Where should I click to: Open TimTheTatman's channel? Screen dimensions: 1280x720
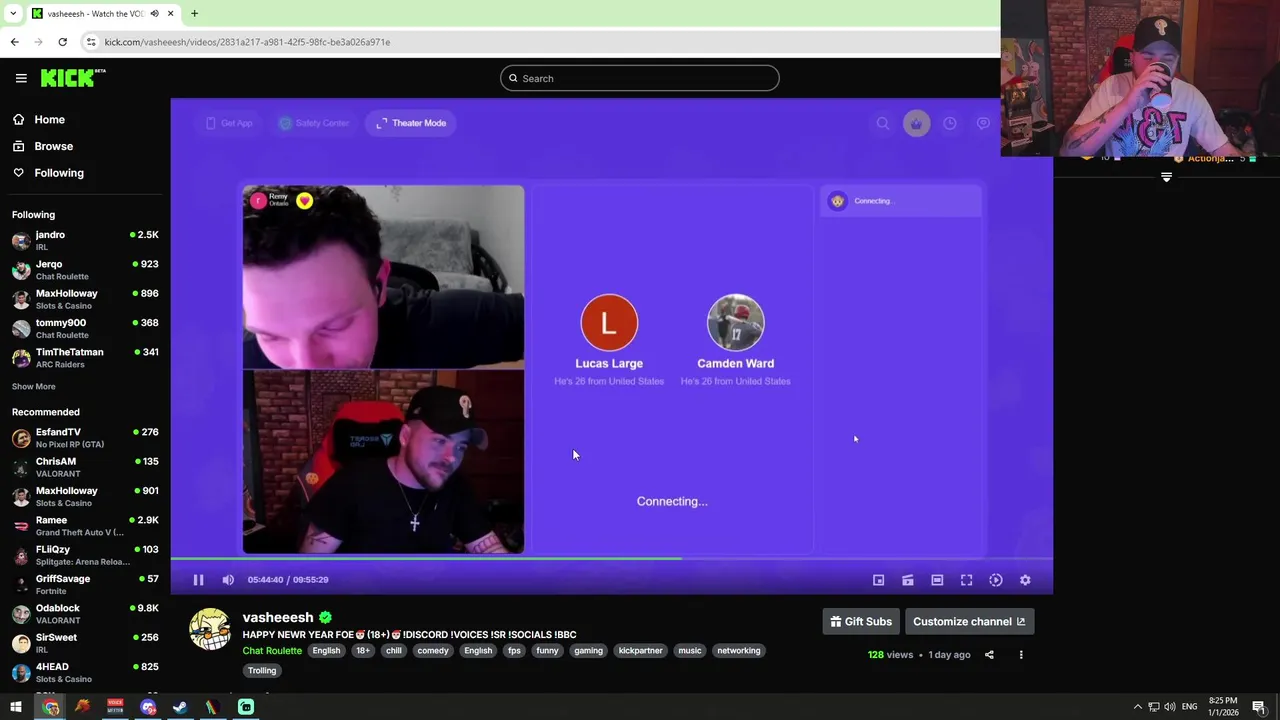(x=85, y=358)
